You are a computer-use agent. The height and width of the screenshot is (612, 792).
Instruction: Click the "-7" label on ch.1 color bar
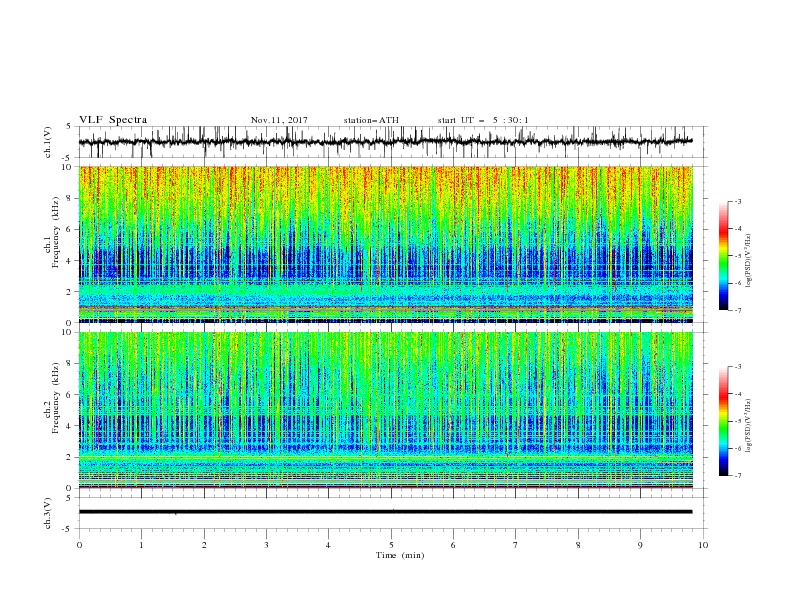coord(737,310)
